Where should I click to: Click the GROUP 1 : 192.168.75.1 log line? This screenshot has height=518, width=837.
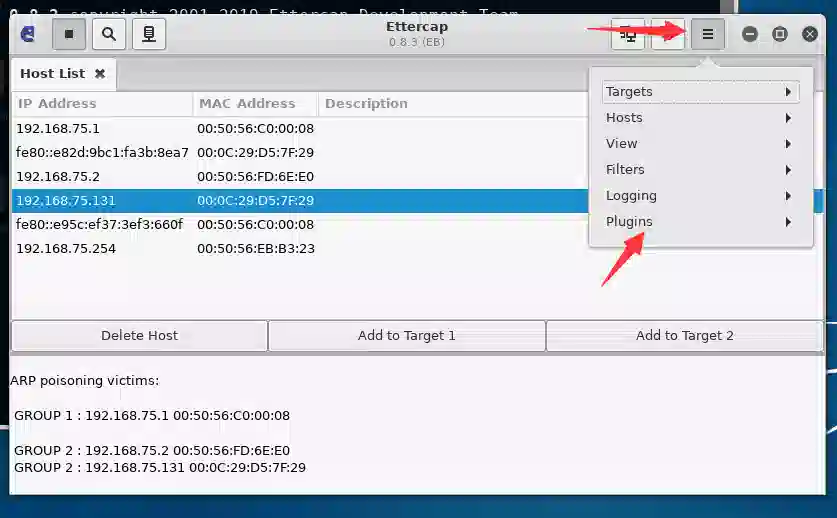(x=152, y=415)
